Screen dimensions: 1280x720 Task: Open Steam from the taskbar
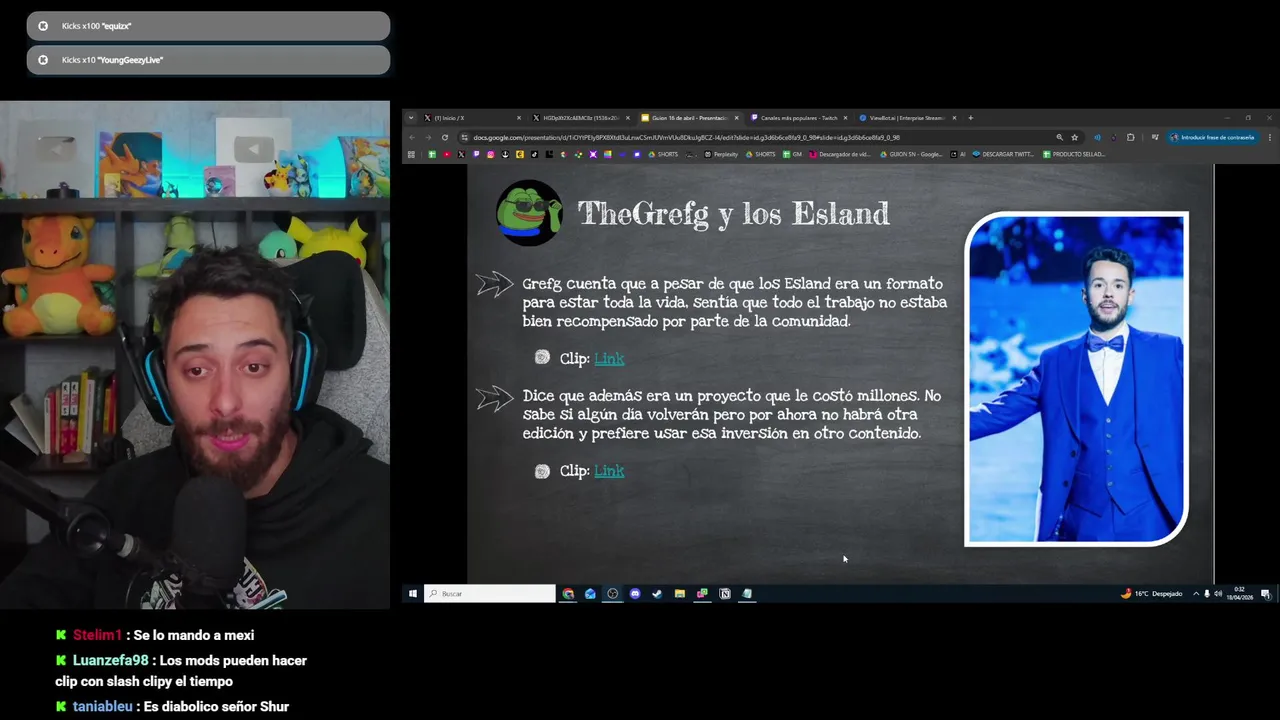(x=657, y=594)
